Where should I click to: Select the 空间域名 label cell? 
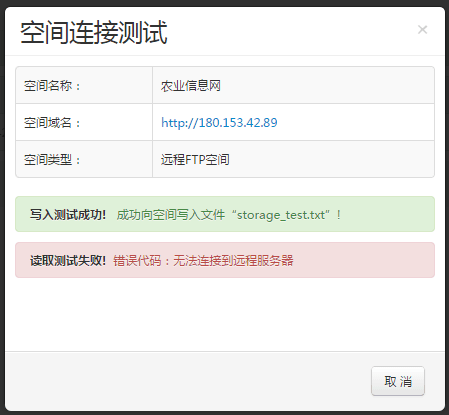coord(84,122)
